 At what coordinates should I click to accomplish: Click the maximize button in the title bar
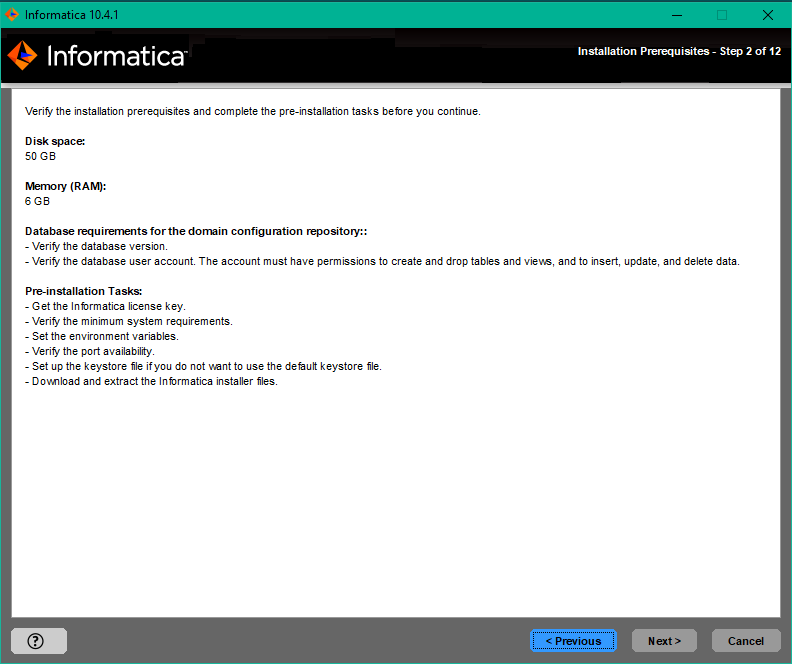(722, 15)
